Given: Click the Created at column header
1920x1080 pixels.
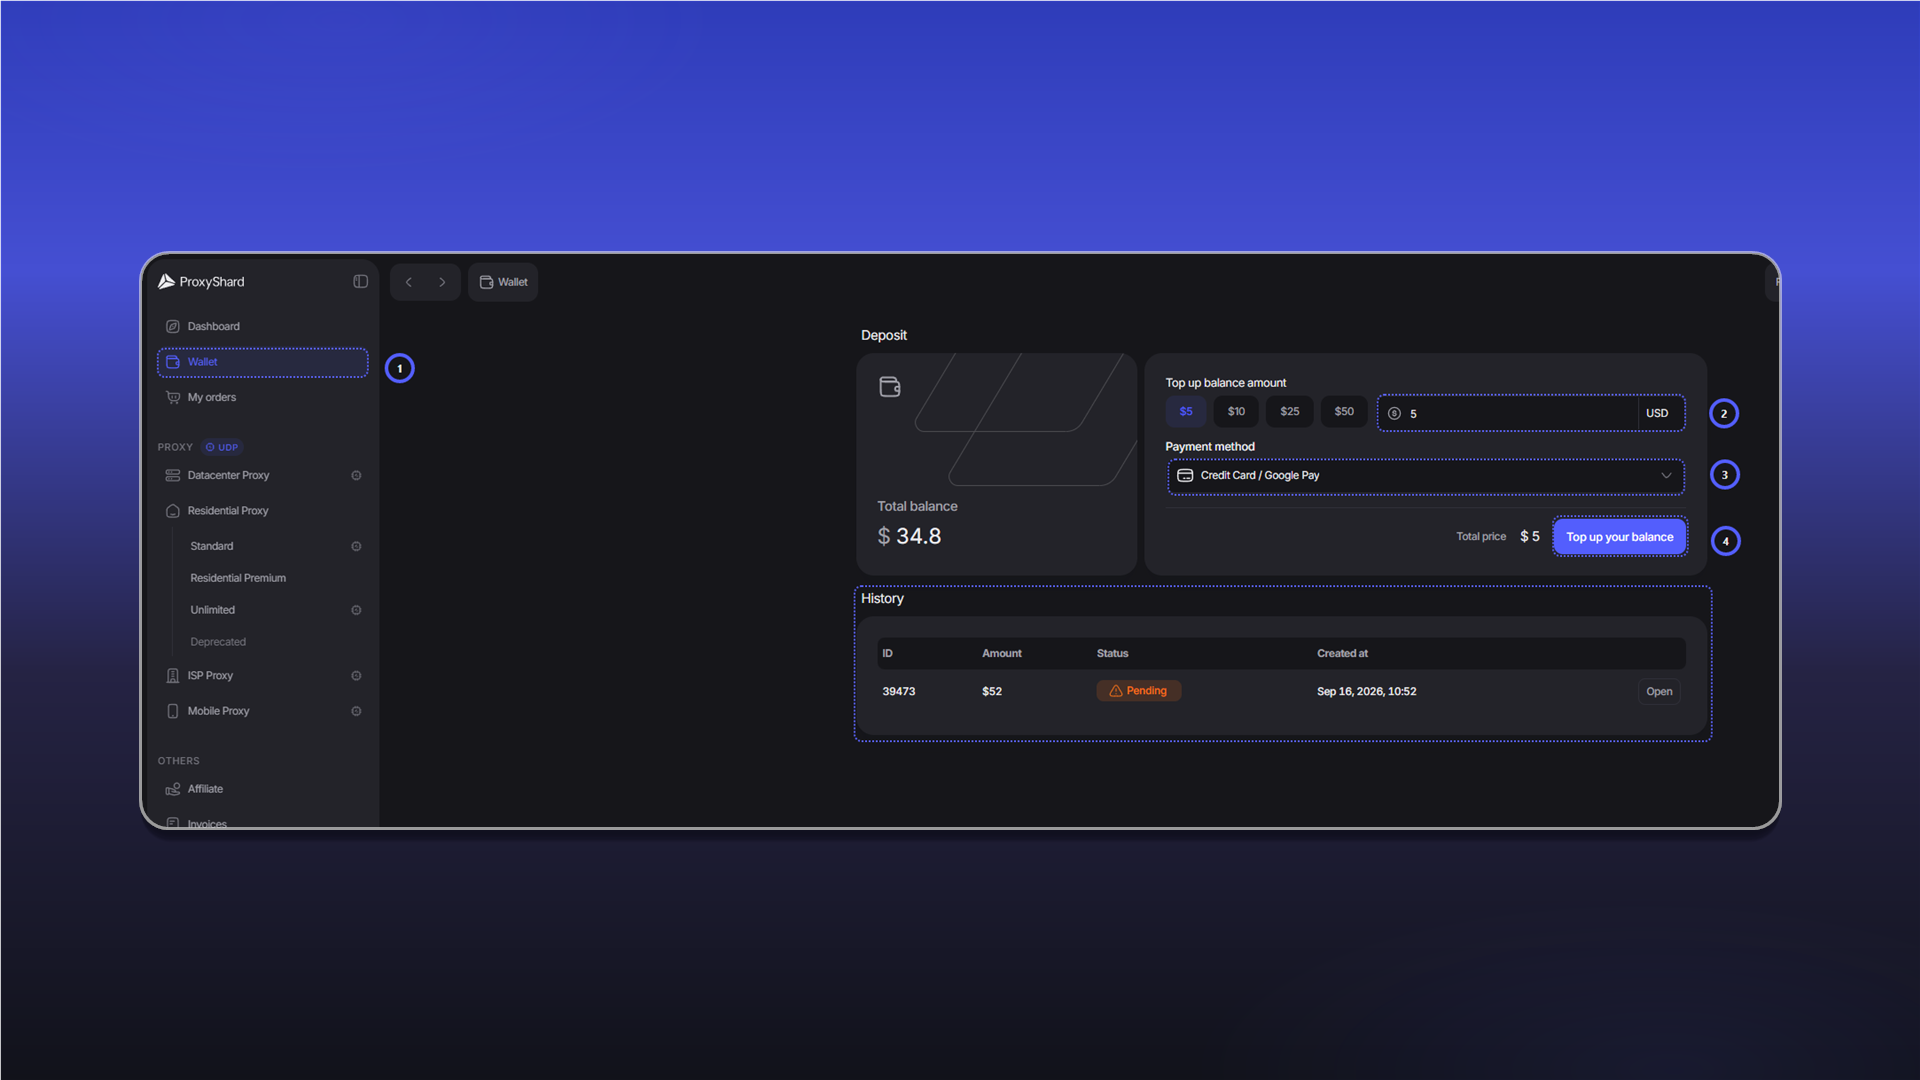Looking at the screenshot, I should 1342,654.
